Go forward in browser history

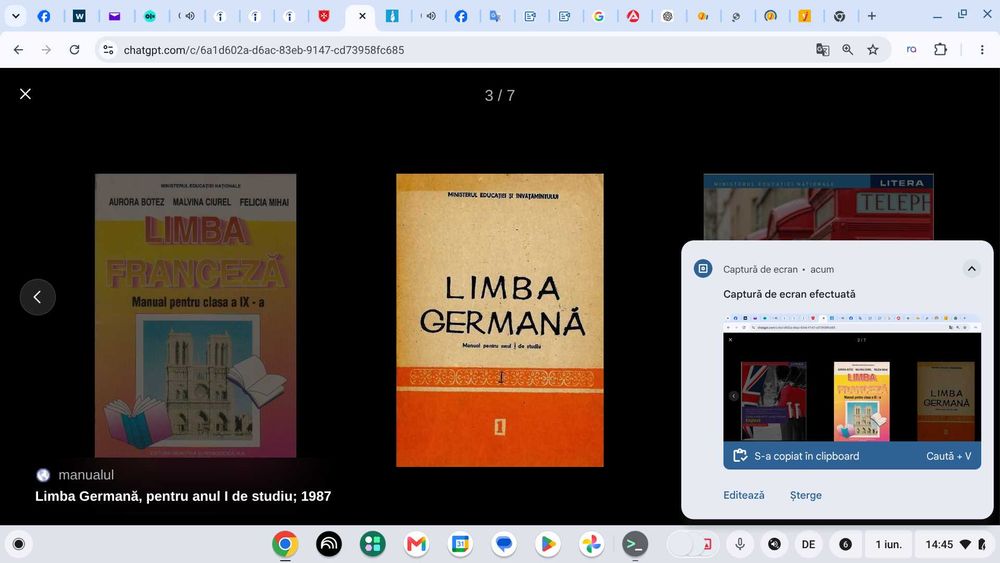(x=46, y=50)
